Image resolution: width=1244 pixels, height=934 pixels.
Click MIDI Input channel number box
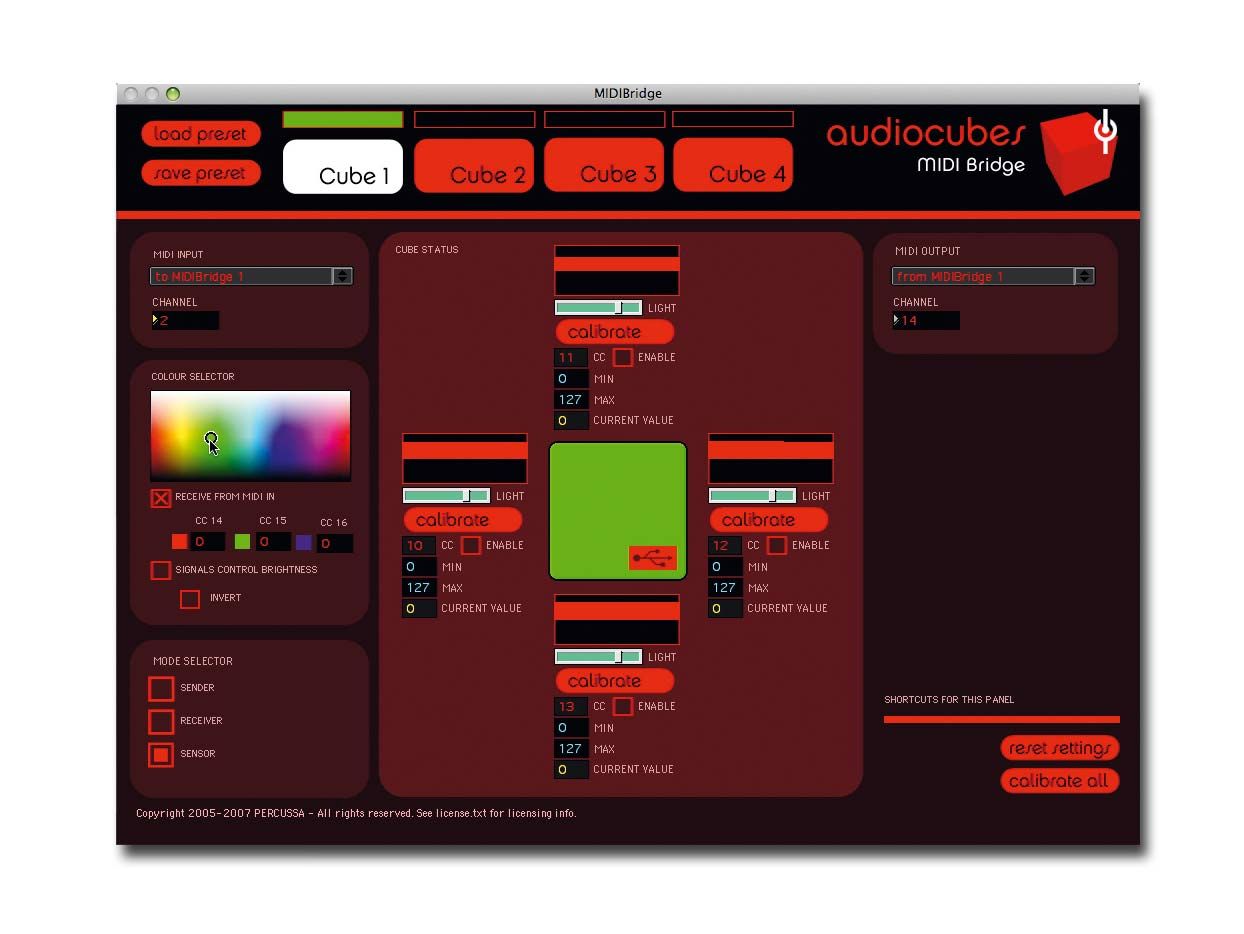(x=185, y=321)
